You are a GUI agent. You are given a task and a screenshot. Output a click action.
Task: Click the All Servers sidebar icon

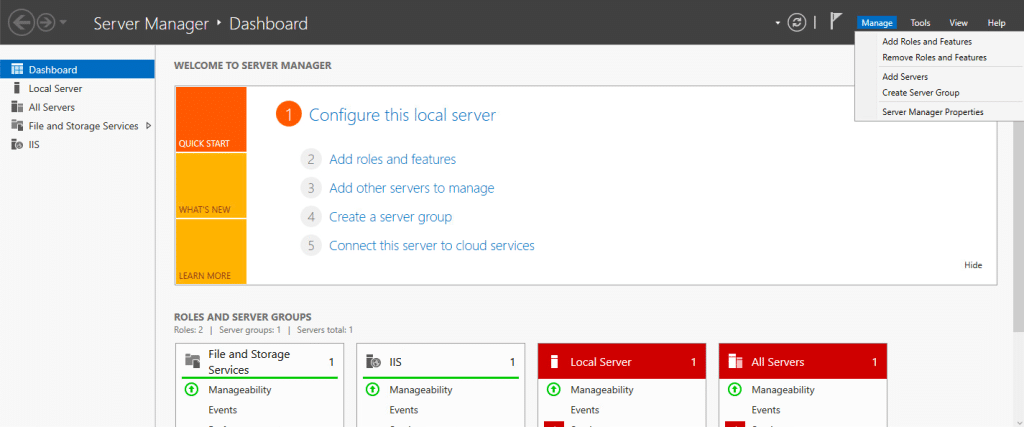(x=17, y=107)
